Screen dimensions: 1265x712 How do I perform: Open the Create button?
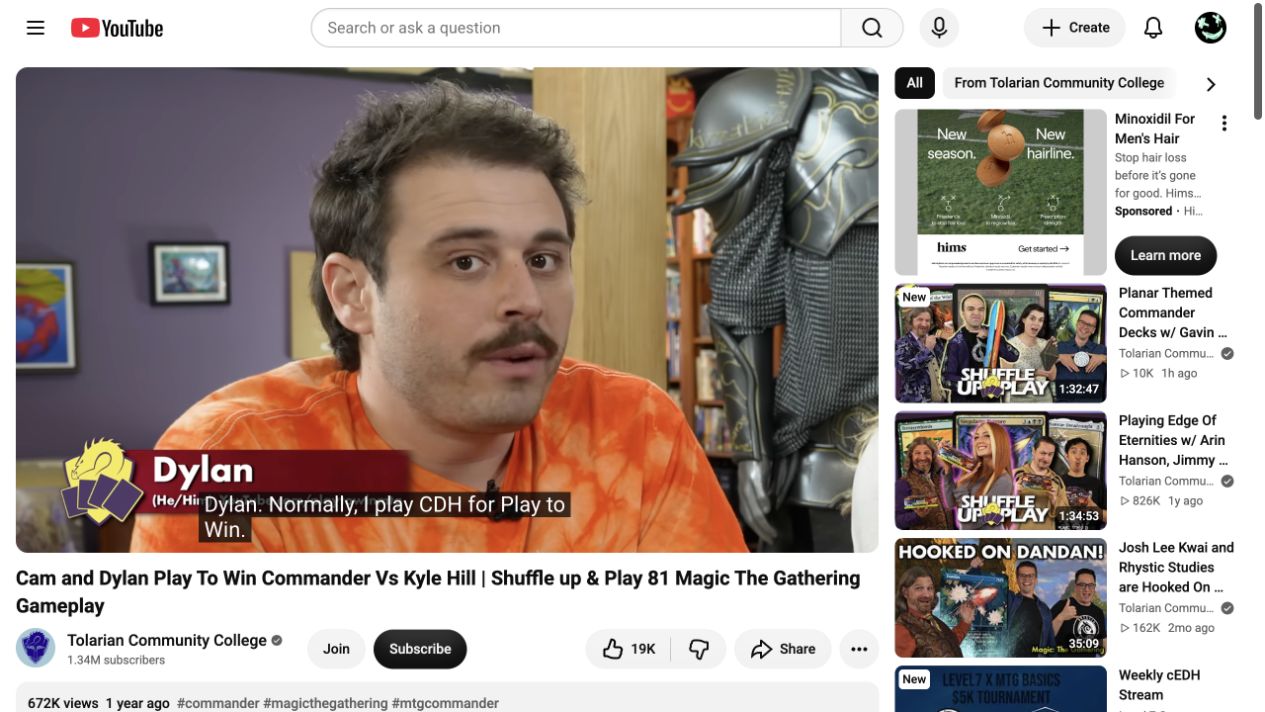pos(1075,28)
